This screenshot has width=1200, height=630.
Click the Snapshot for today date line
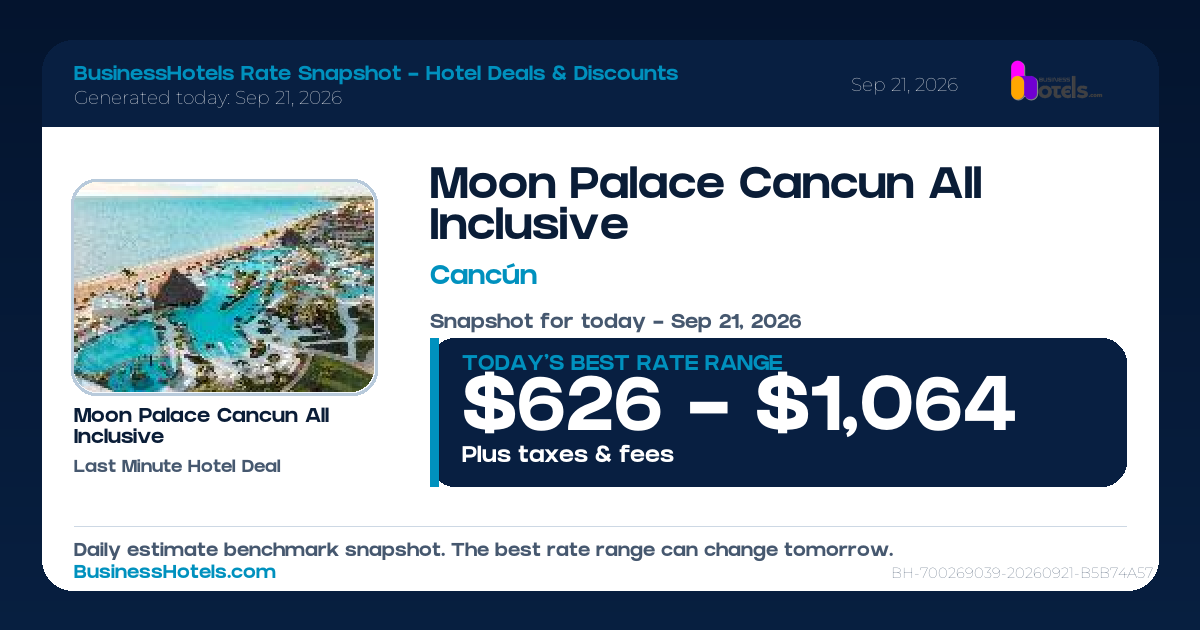click(616, 322)
